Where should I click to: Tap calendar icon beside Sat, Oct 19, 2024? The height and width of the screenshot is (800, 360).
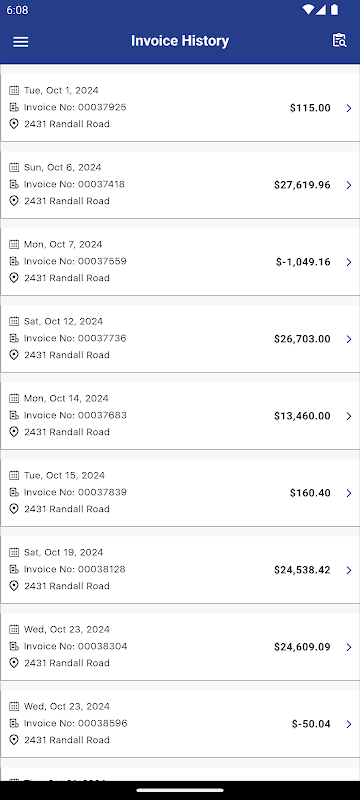point(14,553)
